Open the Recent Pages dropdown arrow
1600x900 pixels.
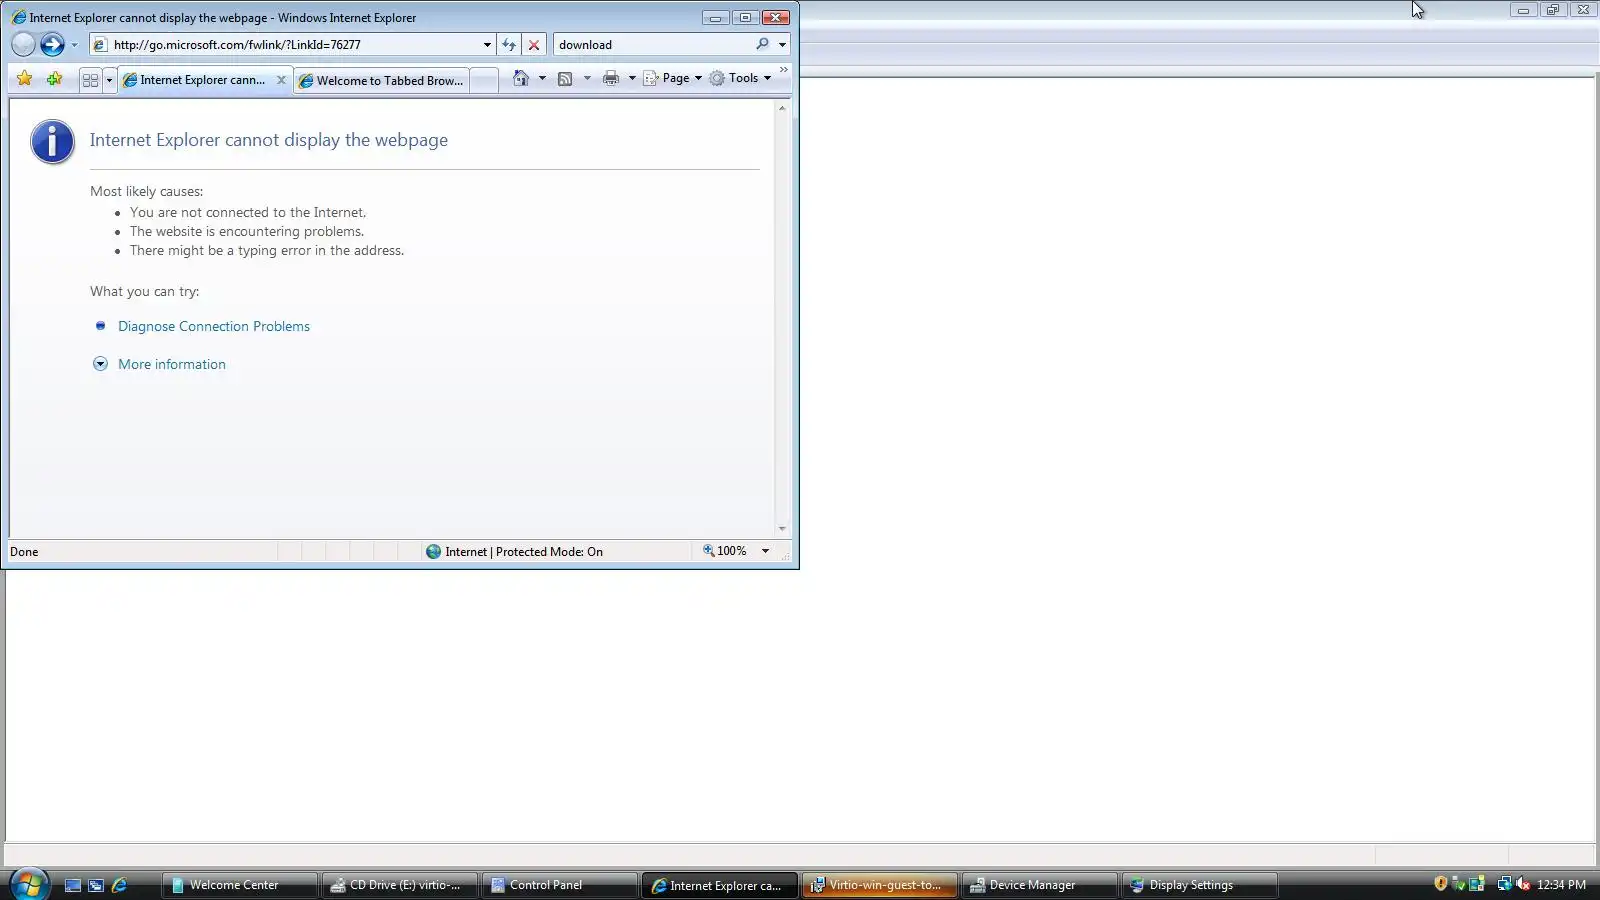point(74,45)
